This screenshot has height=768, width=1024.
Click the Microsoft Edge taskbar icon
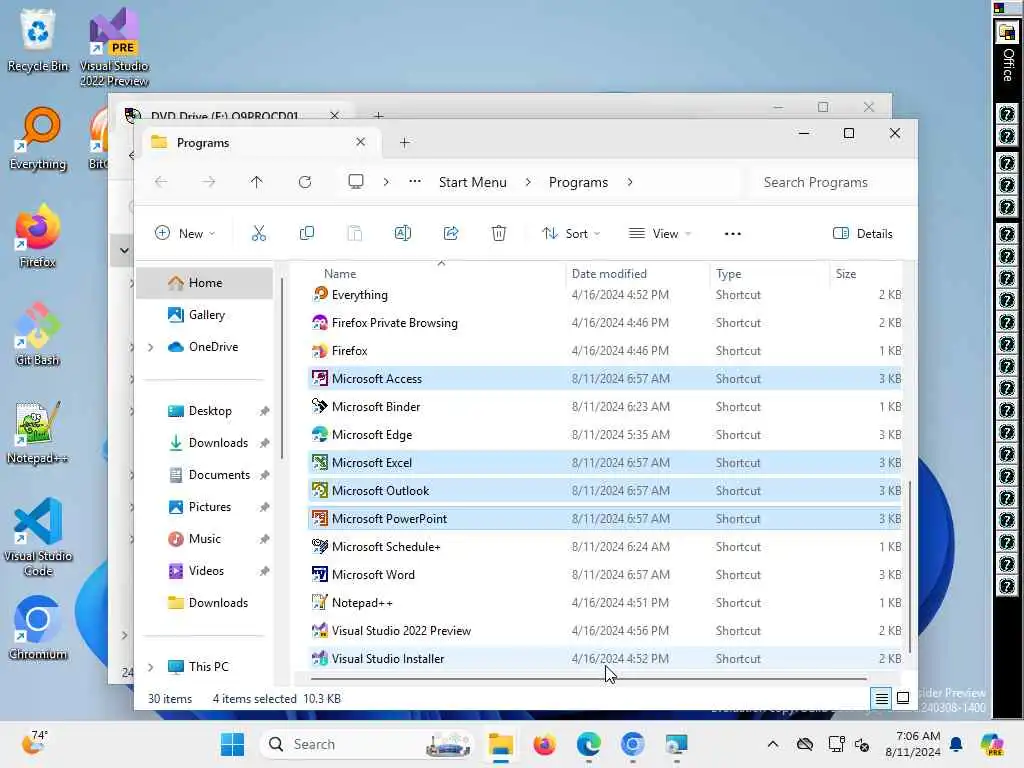coord(588,744)
